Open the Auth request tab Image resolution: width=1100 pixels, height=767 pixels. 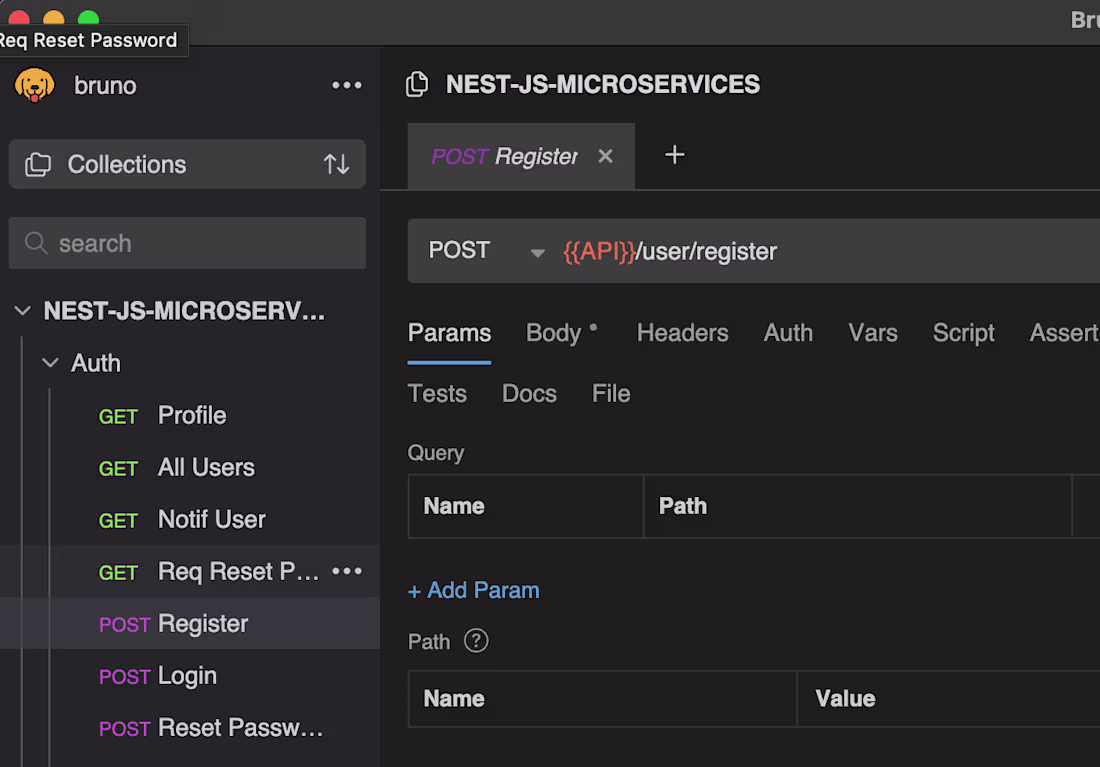[788, 333]
